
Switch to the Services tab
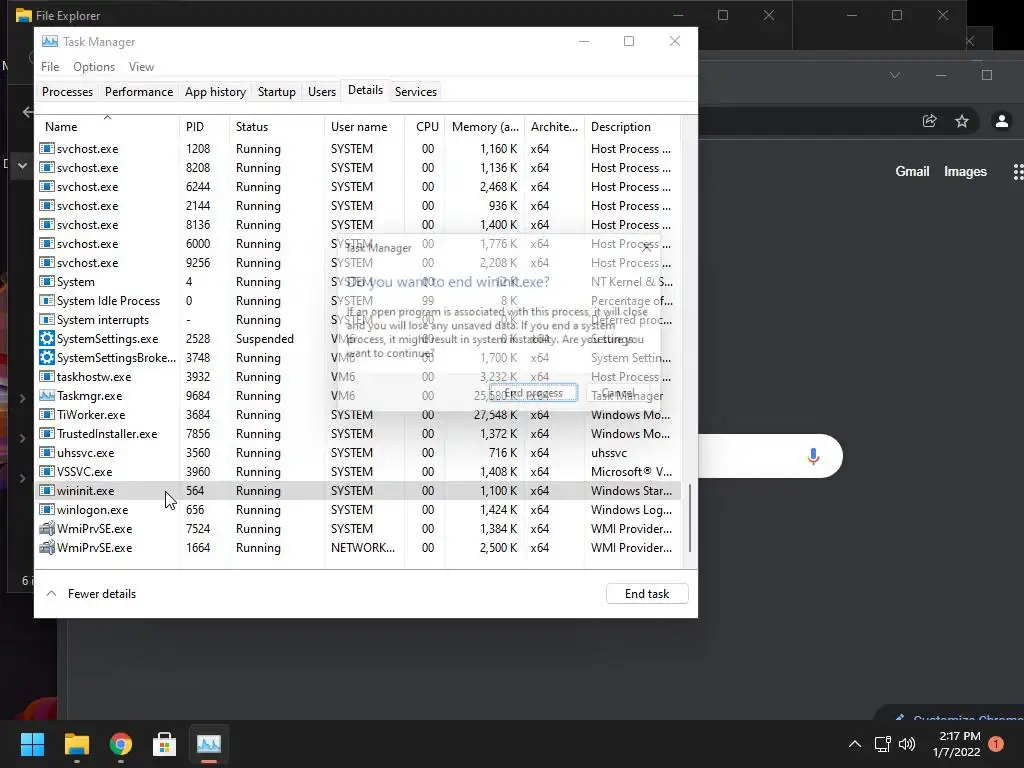click(416, 91)
